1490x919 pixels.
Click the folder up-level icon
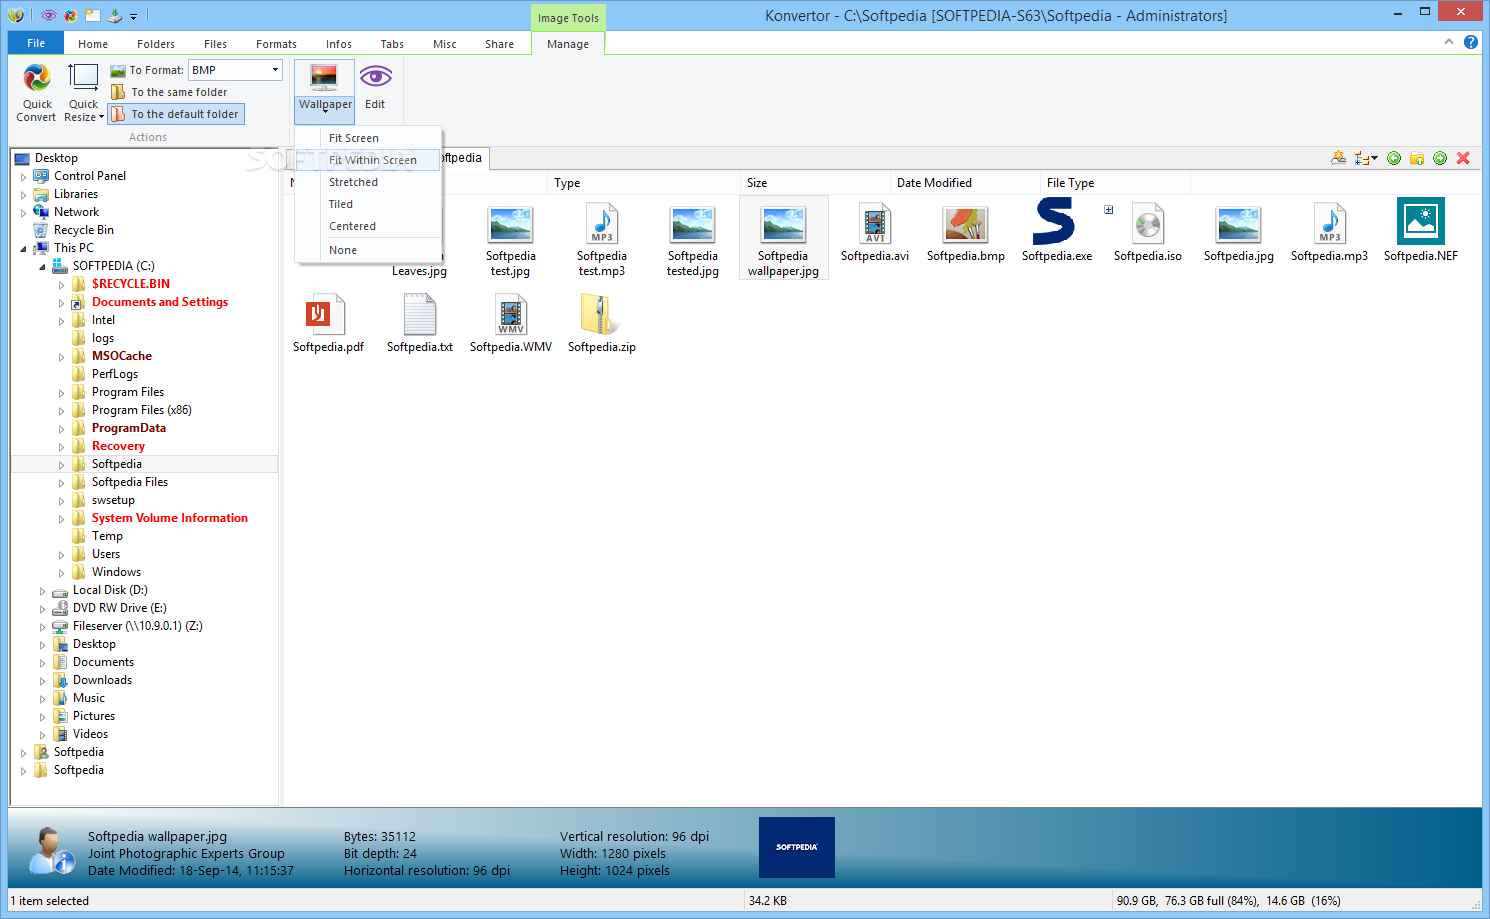(1417, 158)
